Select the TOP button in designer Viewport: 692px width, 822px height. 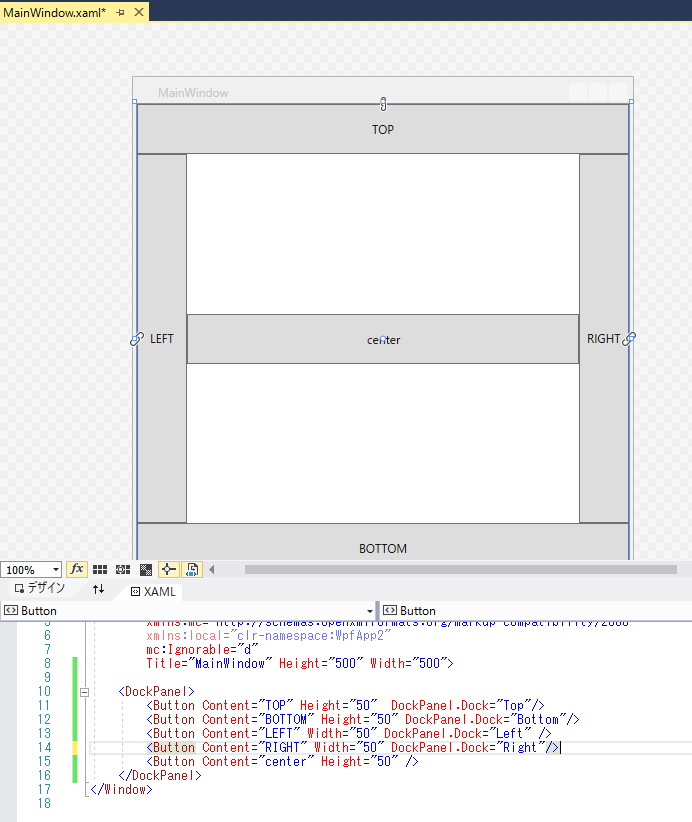[383, 129]
